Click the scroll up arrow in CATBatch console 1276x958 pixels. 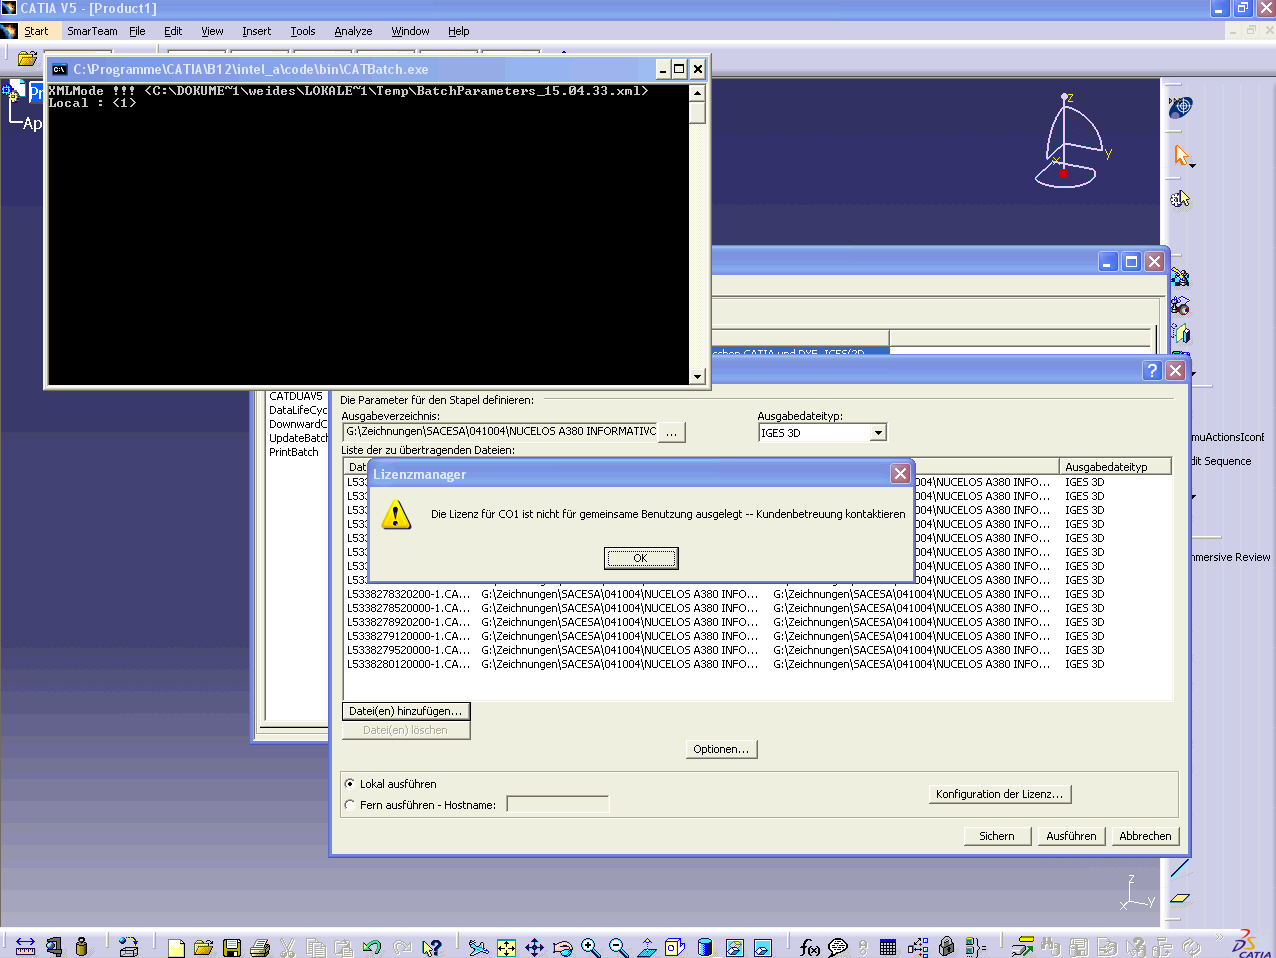pyautogui.click(x=697, y=92)
